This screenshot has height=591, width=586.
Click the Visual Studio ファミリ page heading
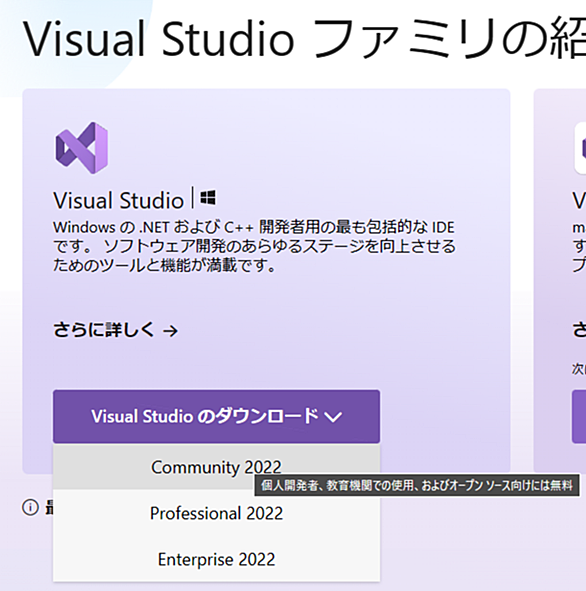pos(304,39)
